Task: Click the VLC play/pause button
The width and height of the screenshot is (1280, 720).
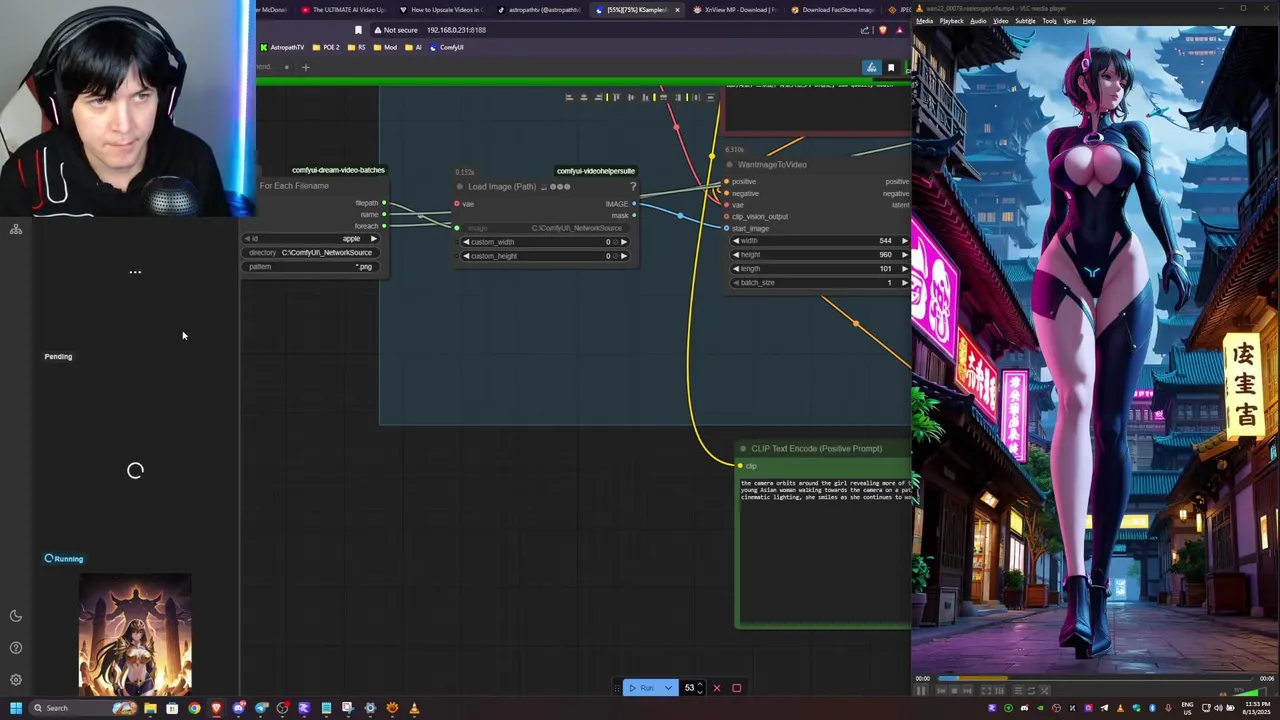Action: 921,690
